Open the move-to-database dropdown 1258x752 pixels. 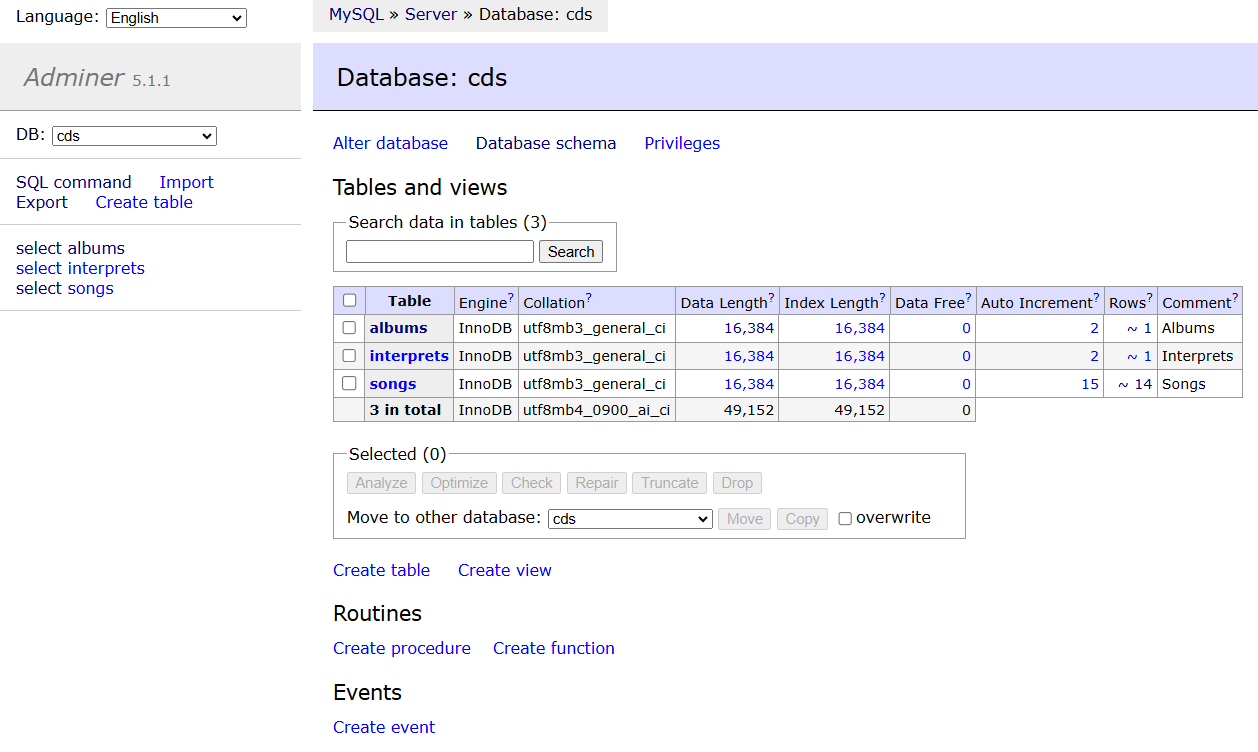pos(629,518)
